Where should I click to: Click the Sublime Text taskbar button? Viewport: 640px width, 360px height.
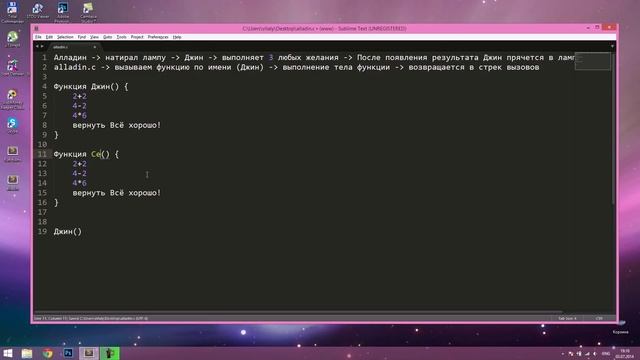tap(89, 353)
